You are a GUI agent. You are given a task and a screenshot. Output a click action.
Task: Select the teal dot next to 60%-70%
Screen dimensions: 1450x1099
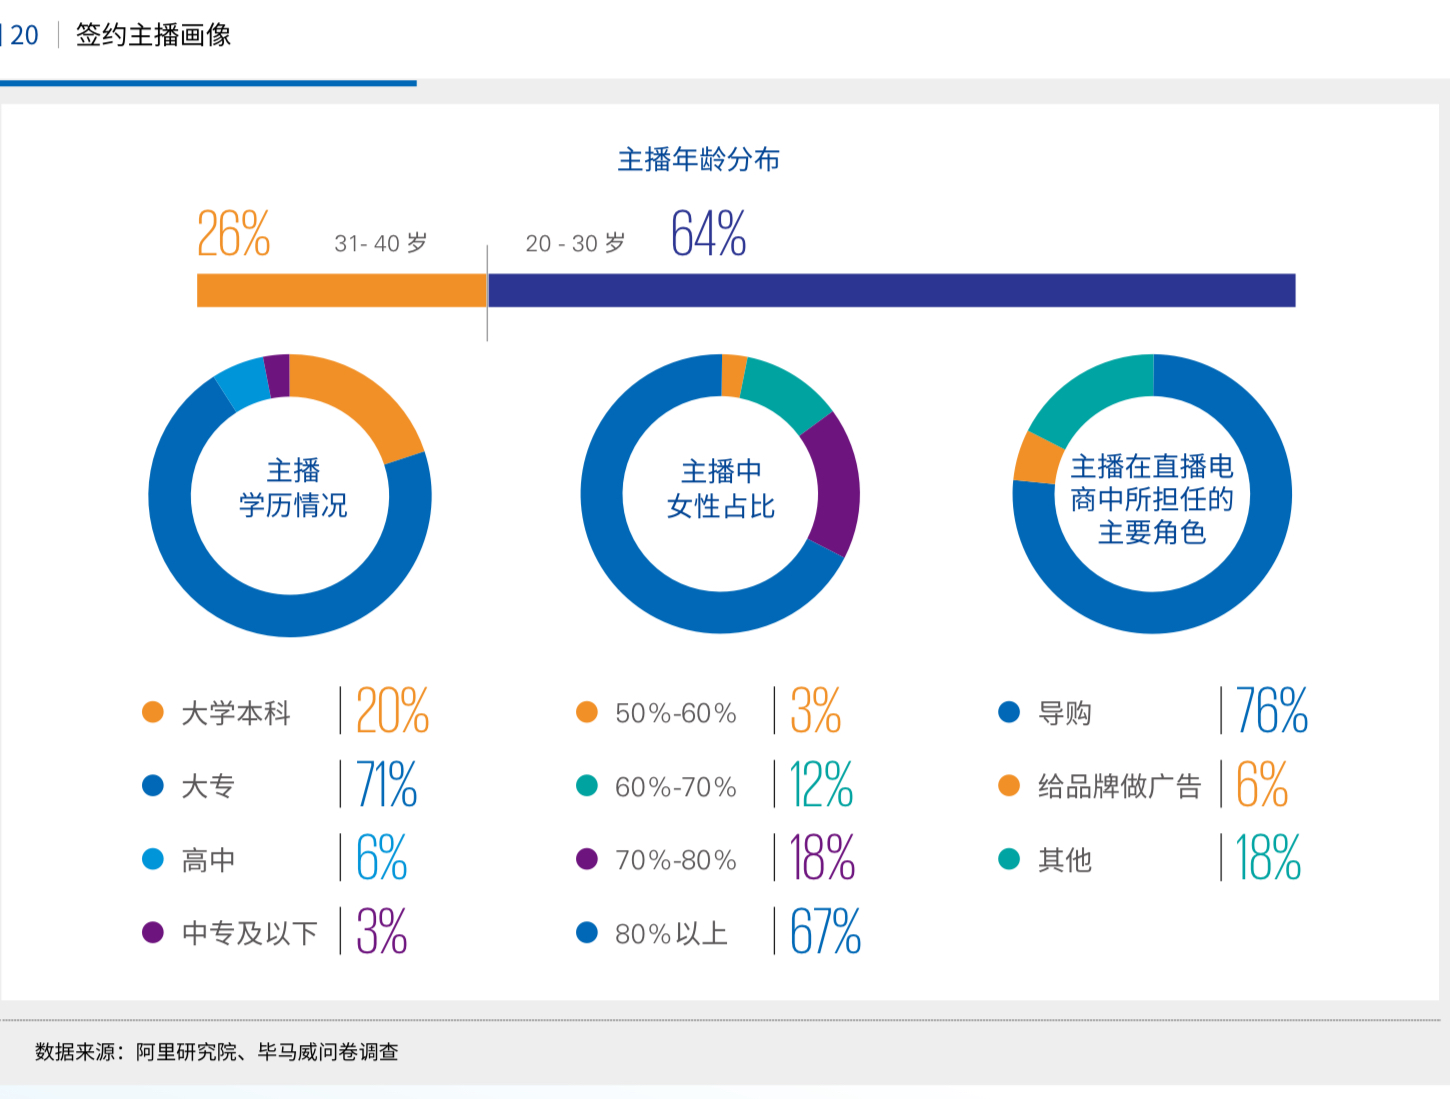tap(587, 786)
